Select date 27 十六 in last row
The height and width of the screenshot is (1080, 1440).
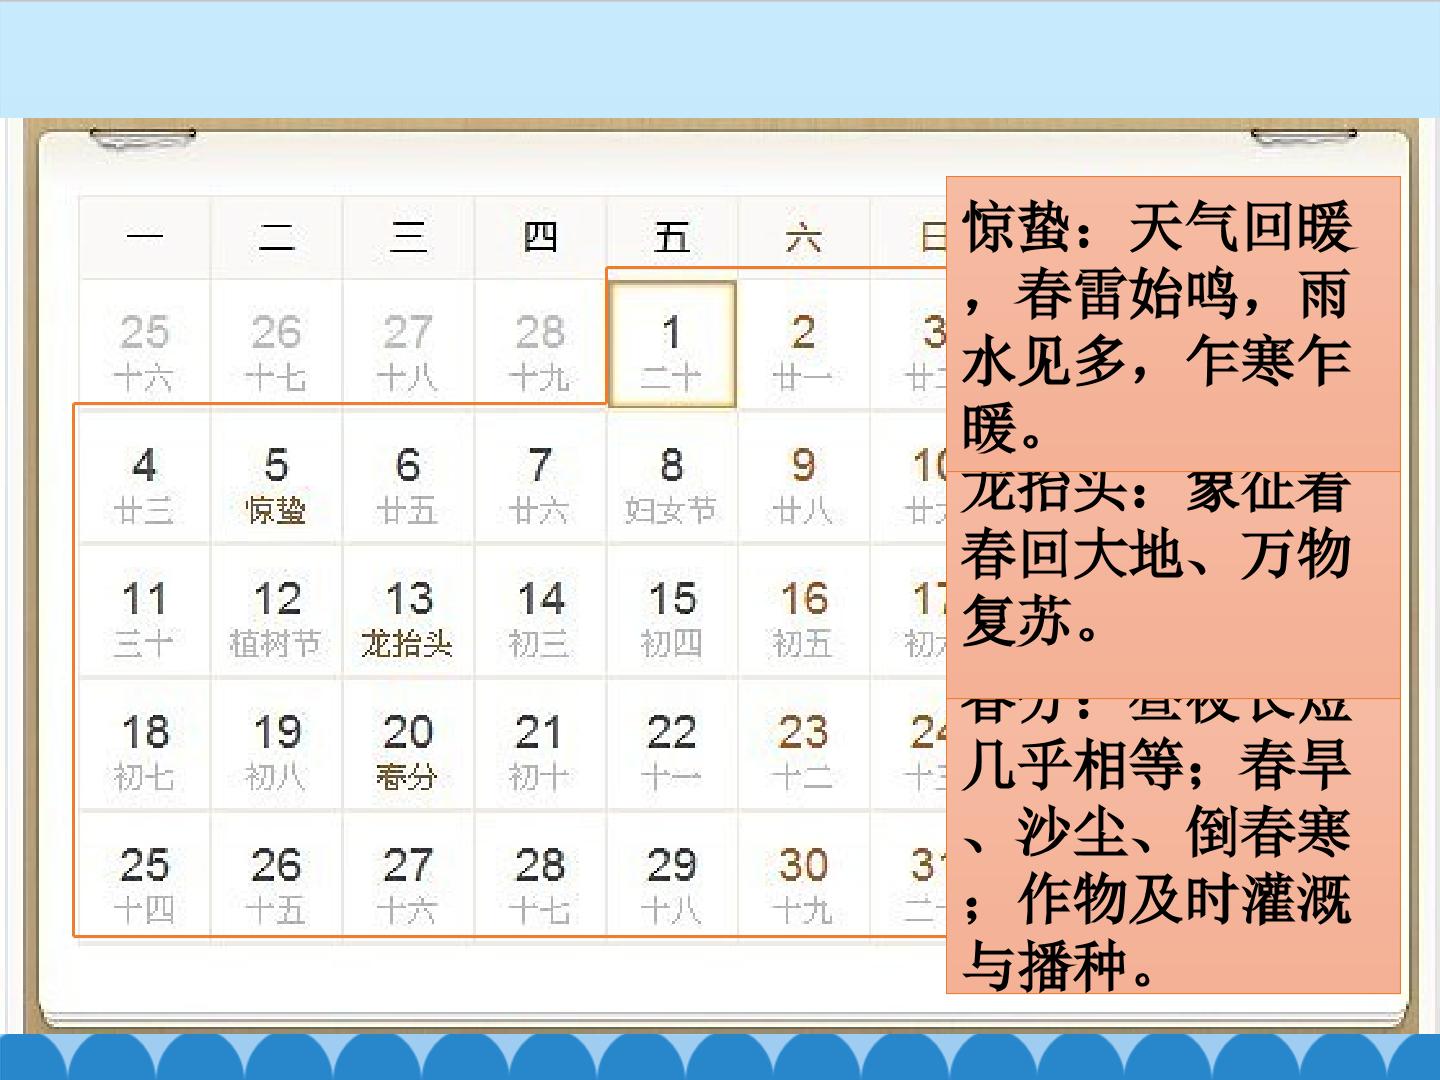pyautogui.click(x=408, y=877)
